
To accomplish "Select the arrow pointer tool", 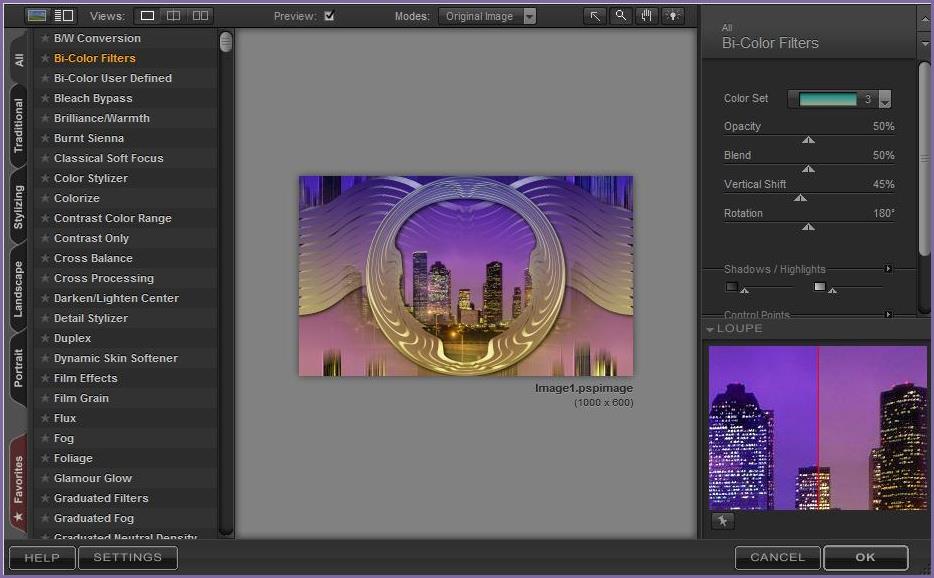I will click(595, 16).
